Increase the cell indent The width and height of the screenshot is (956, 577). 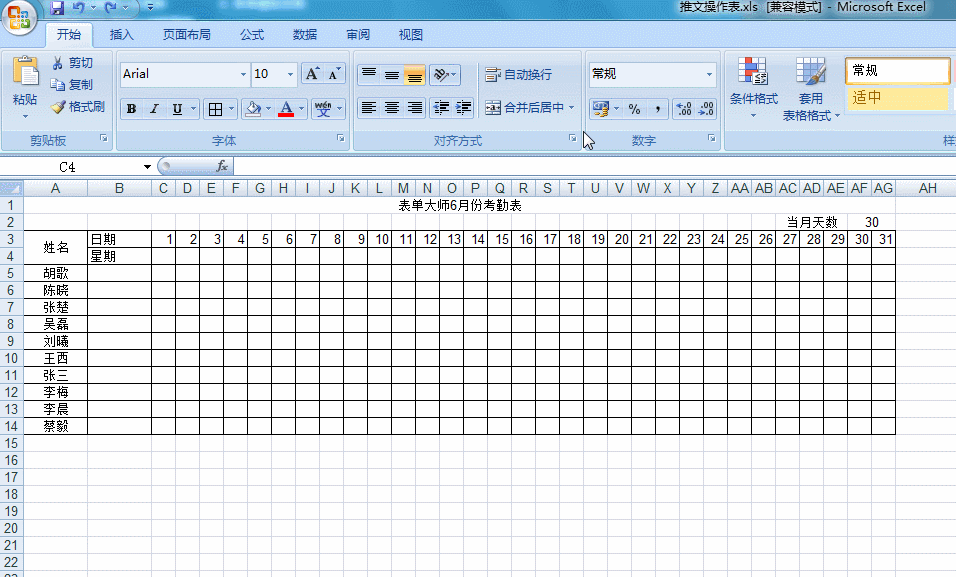[463, 108]
